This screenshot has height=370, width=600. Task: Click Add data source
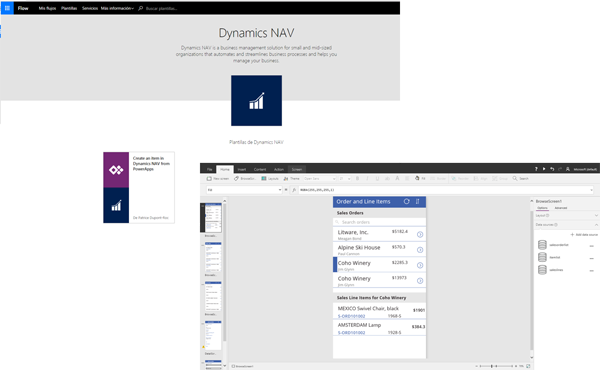584,235
